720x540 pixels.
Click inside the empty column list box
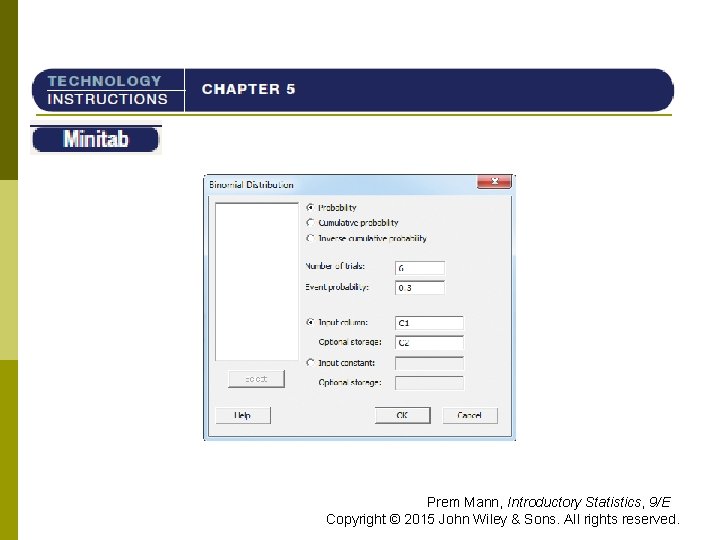coord(257,281)
